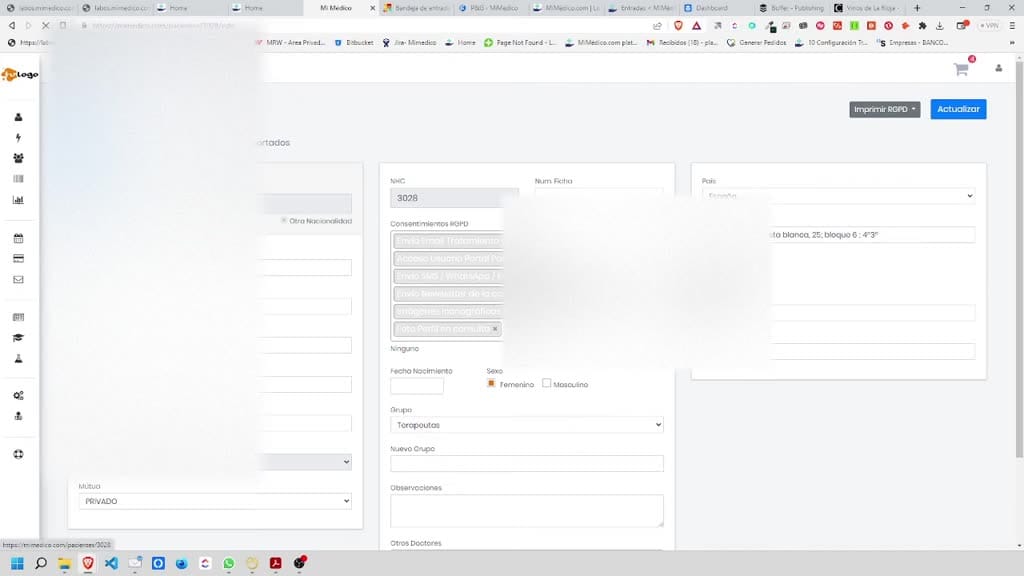Viewport: 1024px width, 576px height.
Task: Open the barcode icon in sidebar
Action: point(18,179)
